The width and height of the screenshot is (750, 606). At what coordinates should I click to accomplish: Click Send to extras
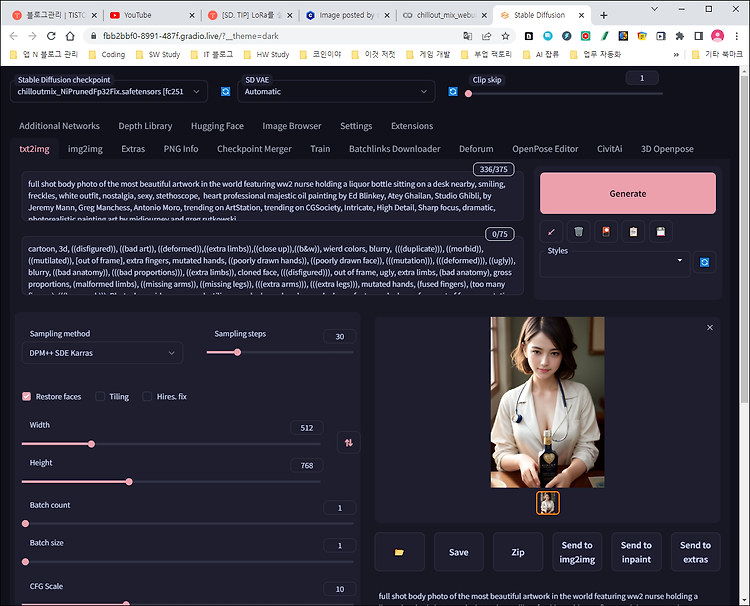tap(695, 552)
